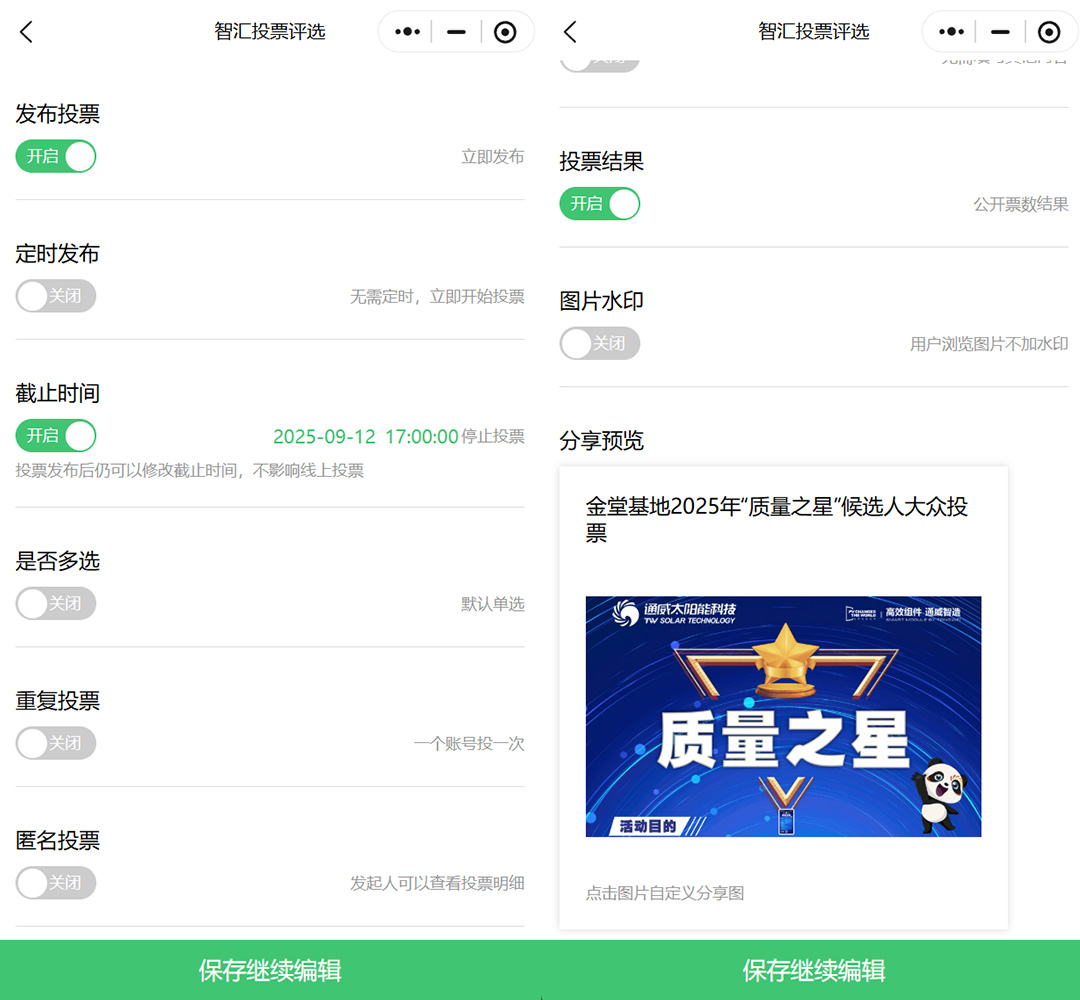Turn off the 投票结果 switch
The height and width of the screenshot is (1000, 1080).
tap(599, 204)
